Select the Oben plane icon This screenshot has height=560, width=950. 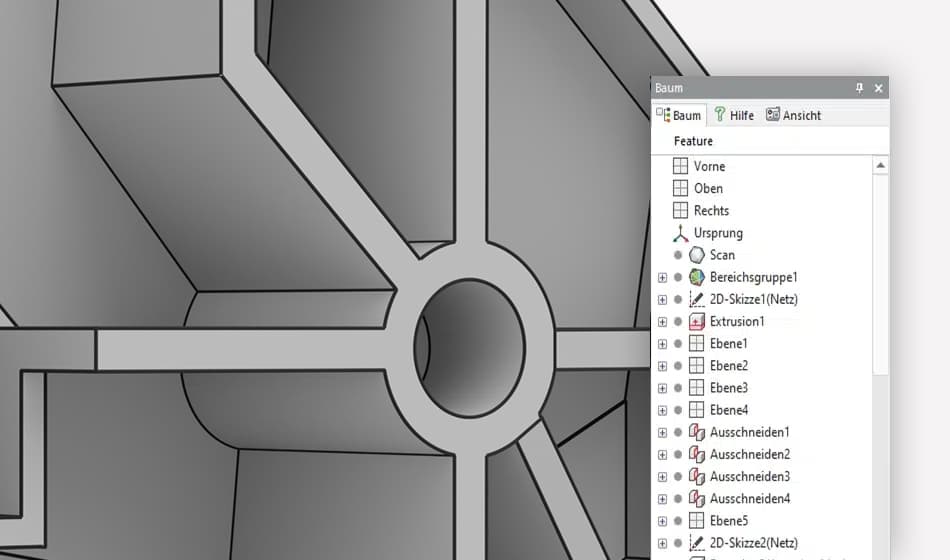[680, 188]
